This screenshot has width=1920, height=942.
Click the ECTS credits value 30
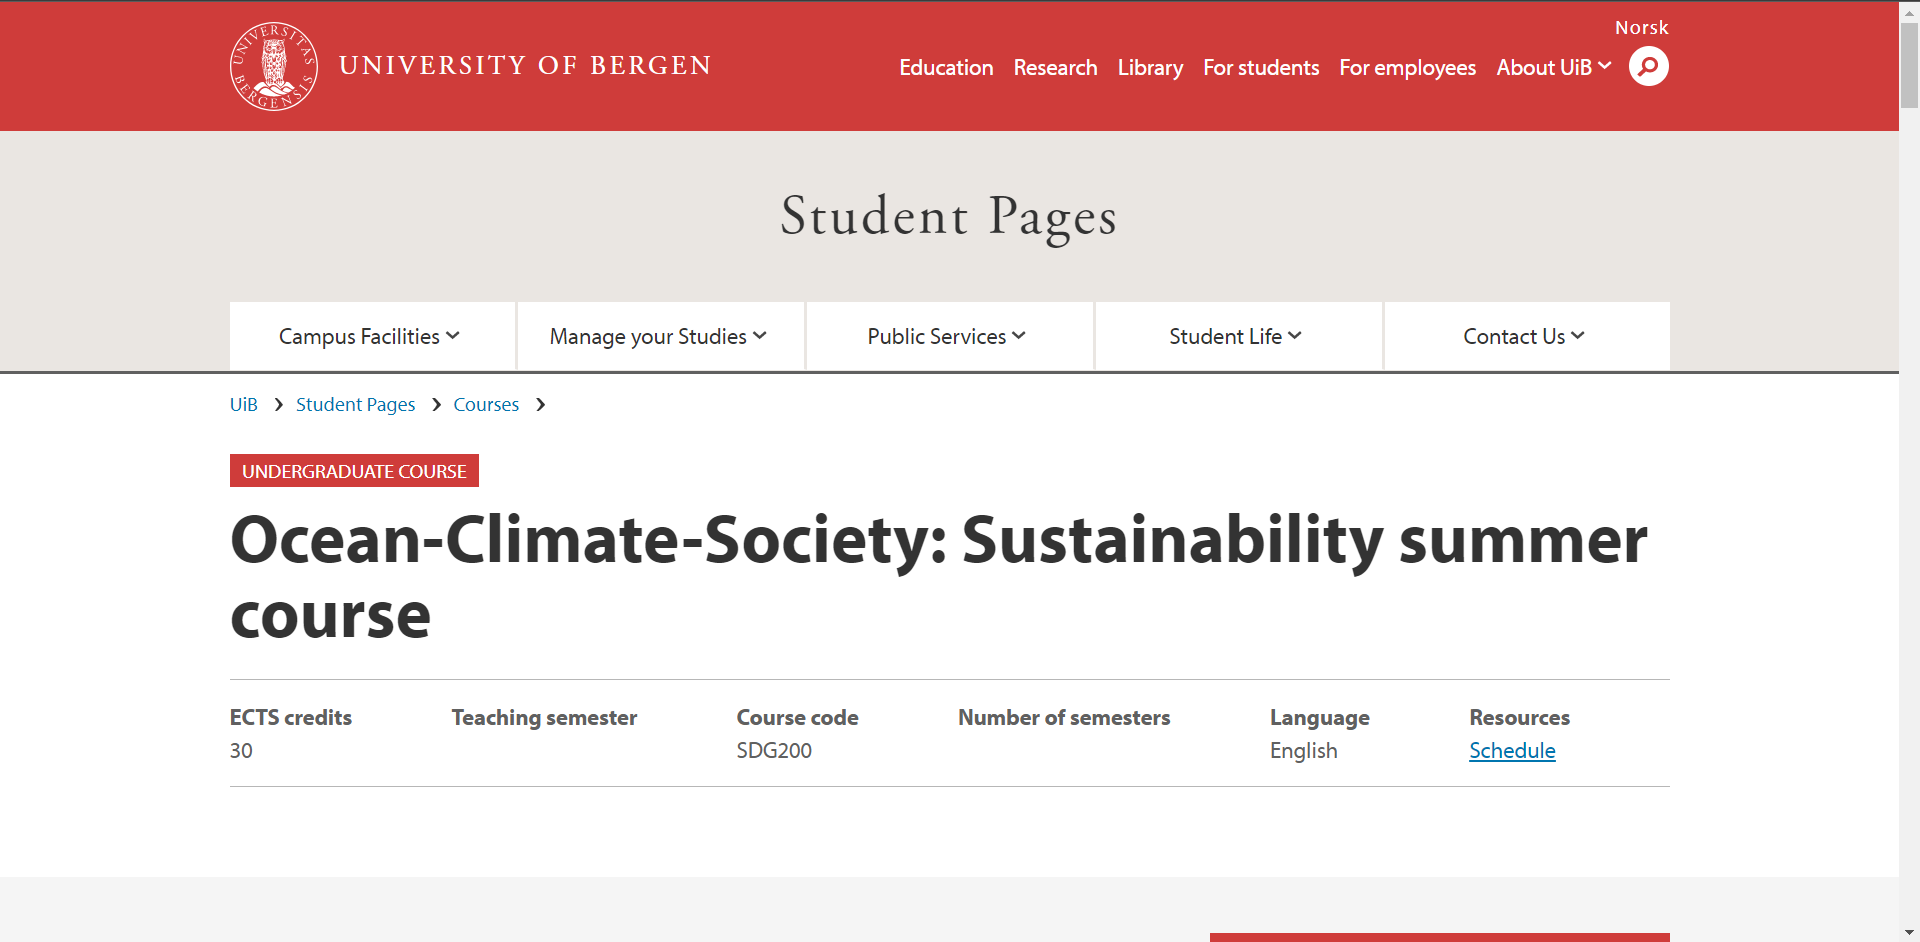coord(241,751)
